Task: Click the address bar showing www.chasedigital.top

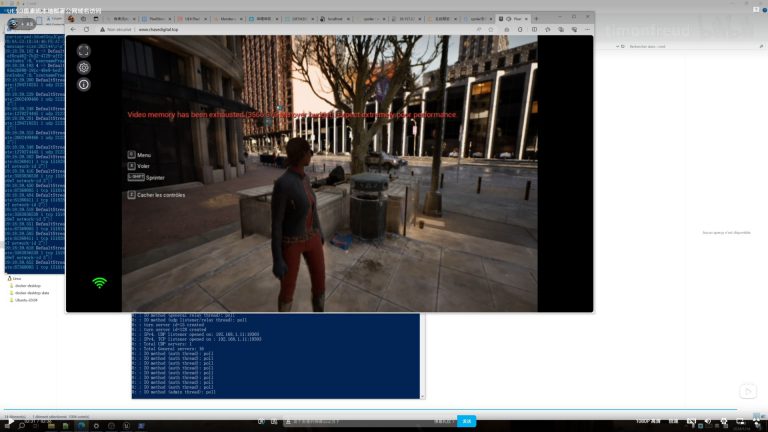Action: (x=294, y=29)
